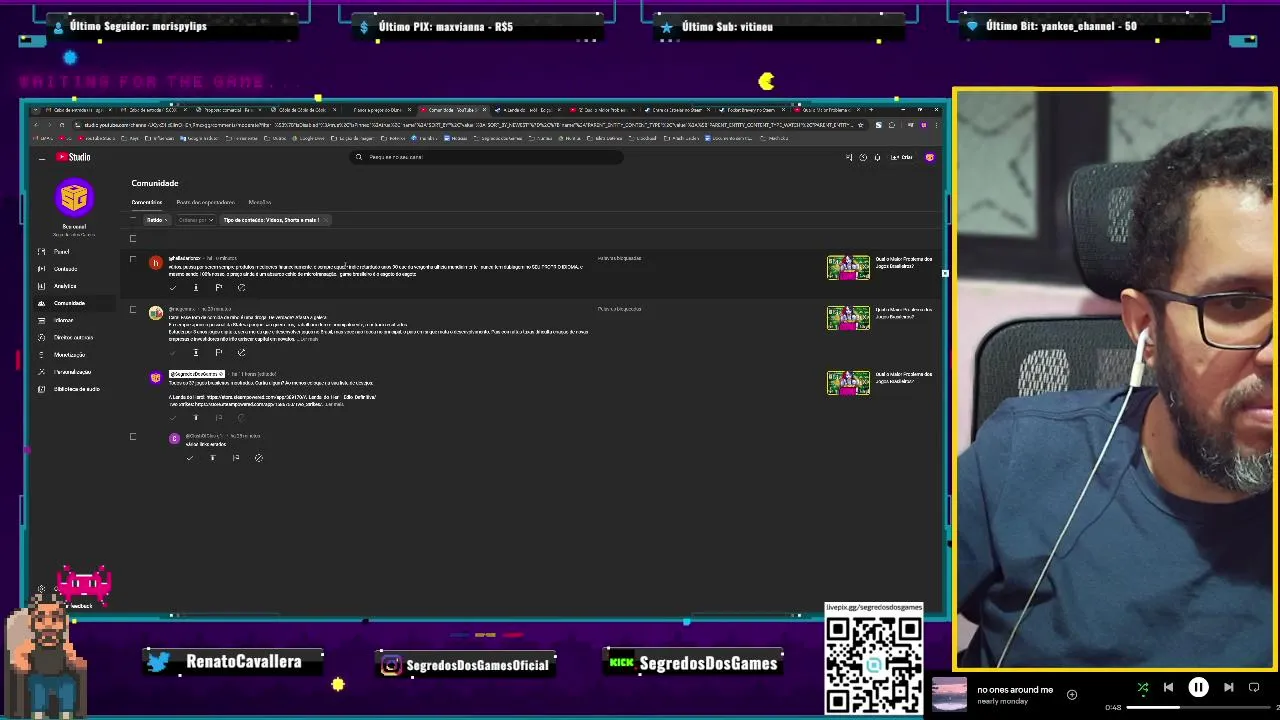Open the lyrics/queue icon in player
The image size is (1280, 720).
(x=1254, y=688)
